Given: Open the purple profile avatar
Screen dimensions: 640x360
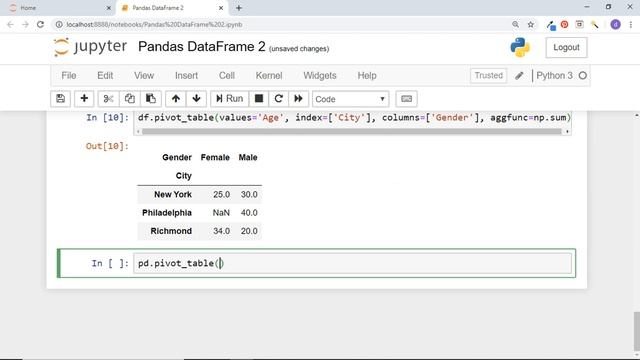Looking at the screenshot, I should pyautogui.click(x=616, y=24).
